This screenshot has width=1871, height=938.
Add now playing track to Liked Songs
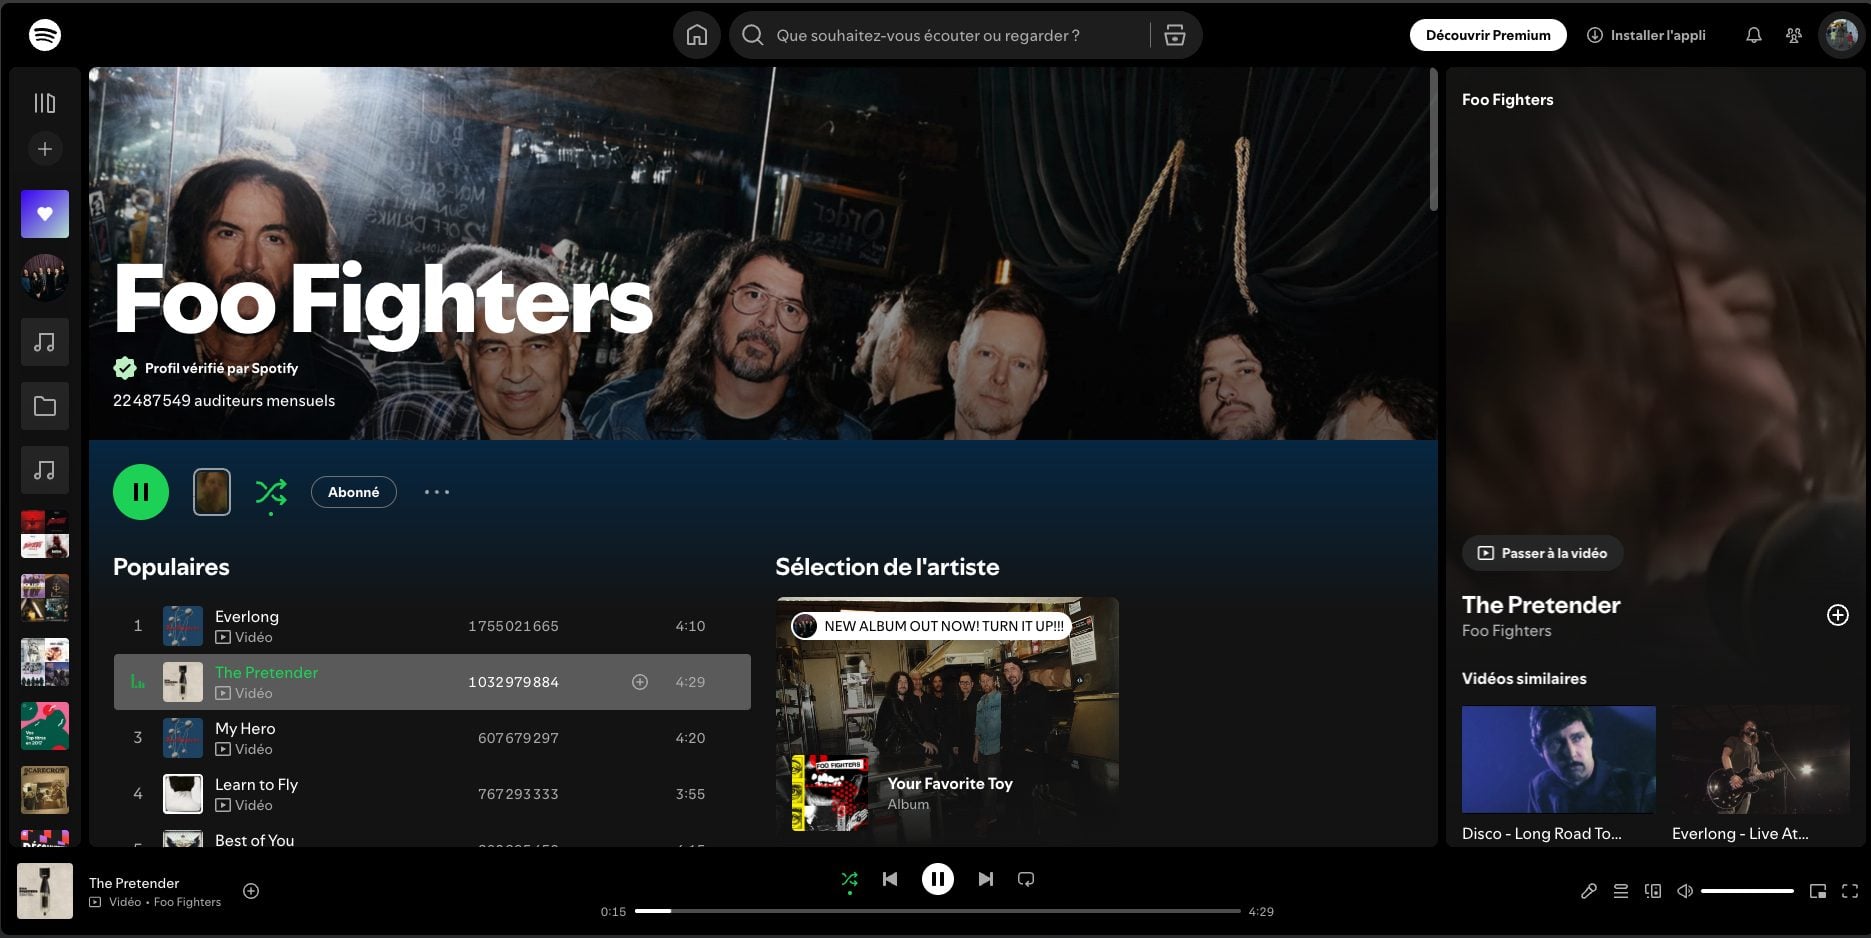[251, 891]
